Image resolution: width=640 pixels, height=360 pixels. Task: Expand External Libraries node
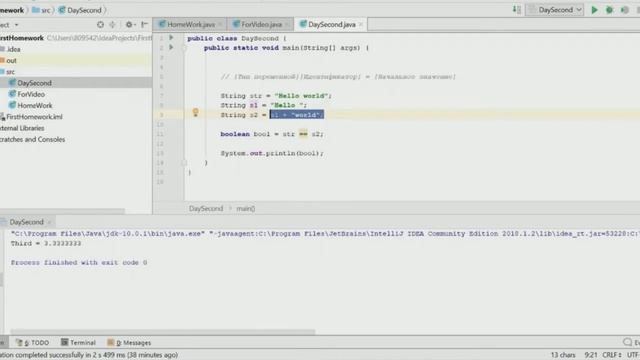(x=22, y=128)
